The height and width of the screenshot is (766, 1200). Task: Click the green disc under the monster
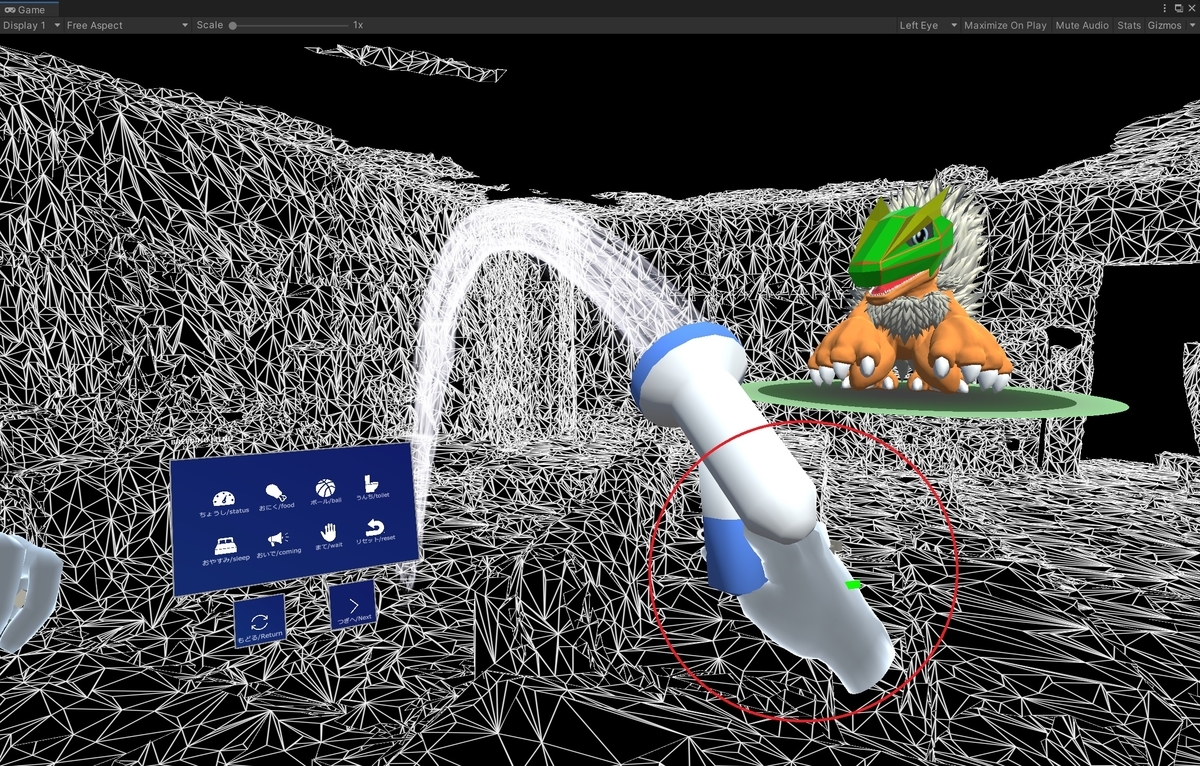pos(937,399)
